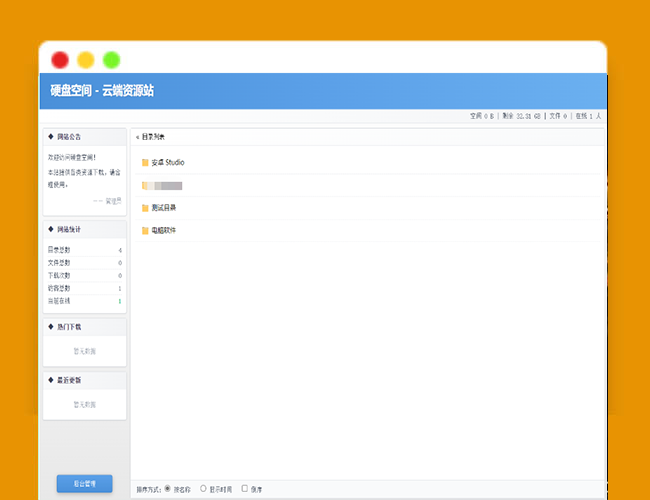The width and height of the screenshot is (650, 500).
Task: Click the 后台管理 button
Action: pos(85,484)
